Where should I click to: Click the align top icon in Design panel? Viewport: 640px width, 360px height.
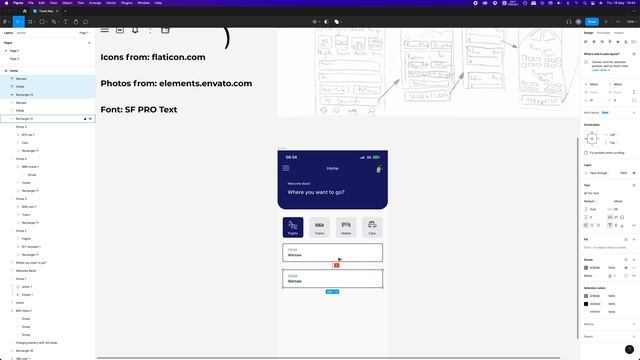(x=610, y=42)
